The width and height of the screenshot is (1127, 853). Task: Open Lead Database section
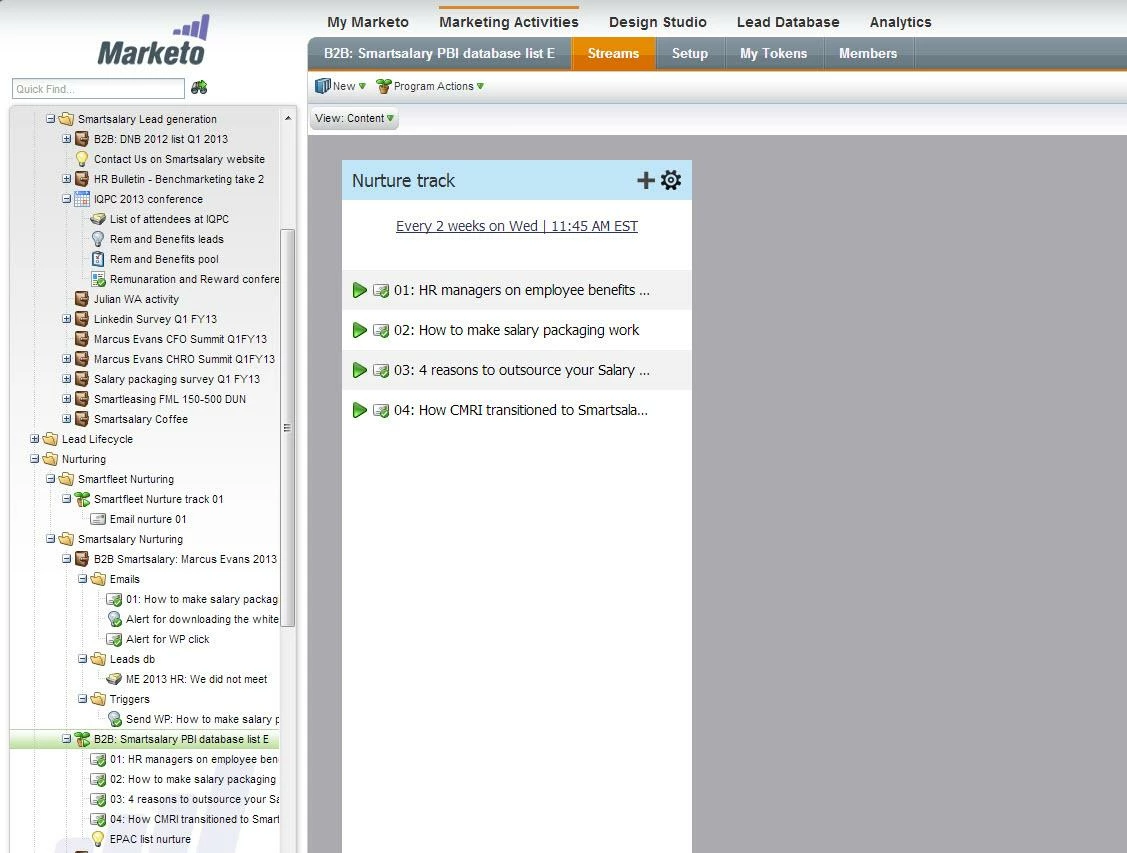[788, 22]
